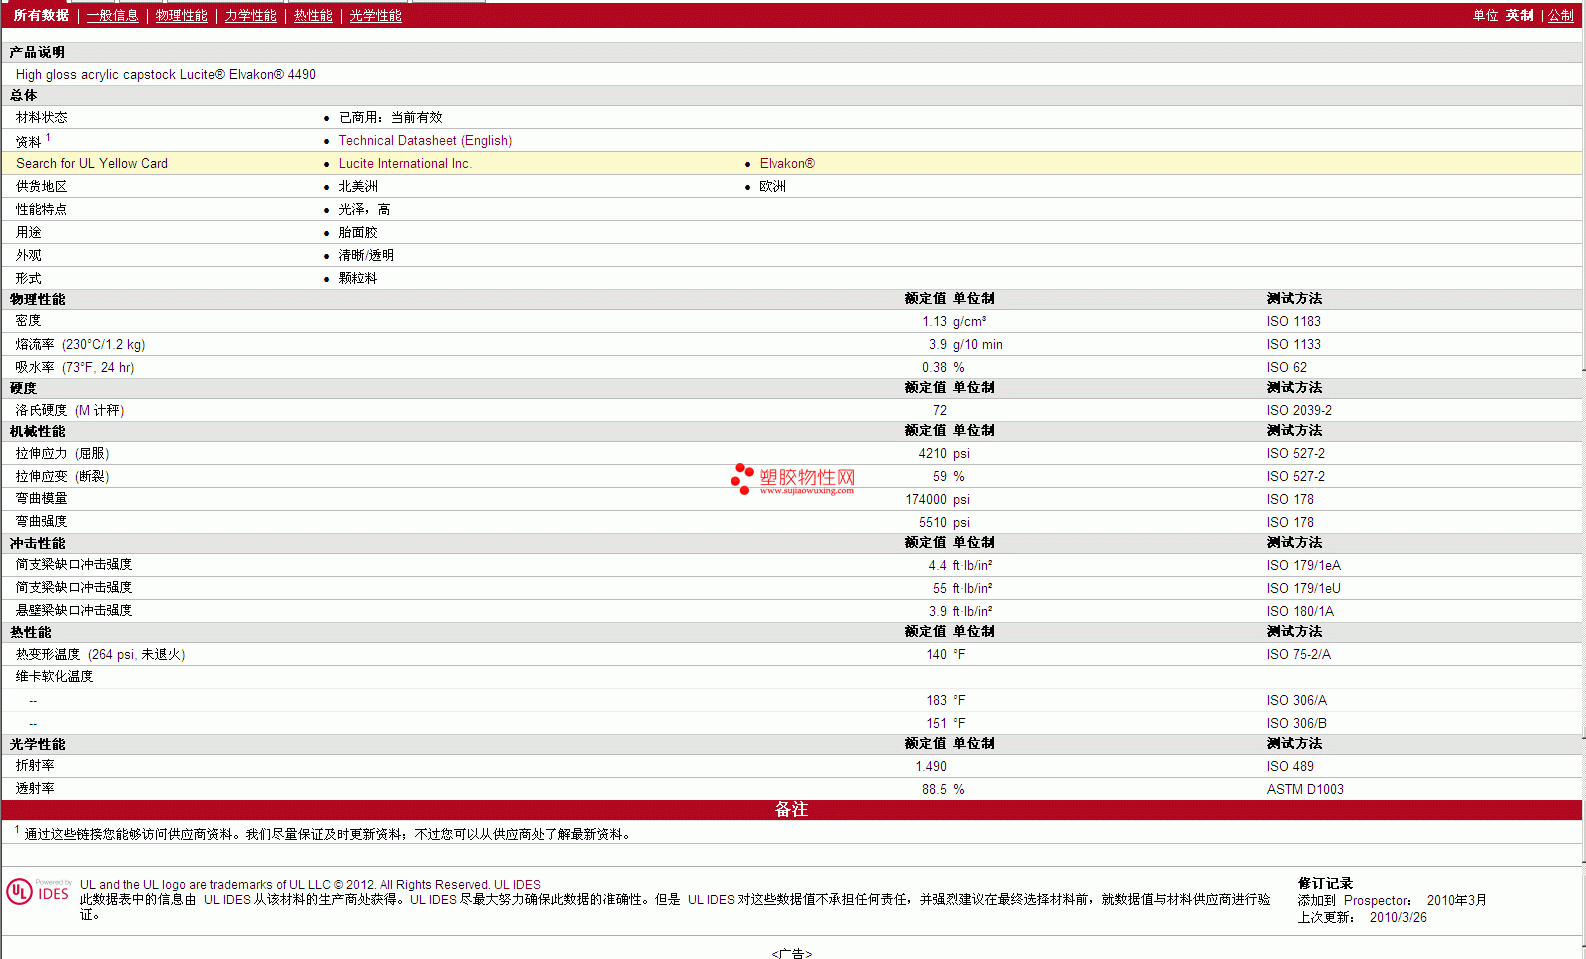The image size is (1586, 959).
Task: Click the first UL IDES footer link
Action: coord(517,885)
